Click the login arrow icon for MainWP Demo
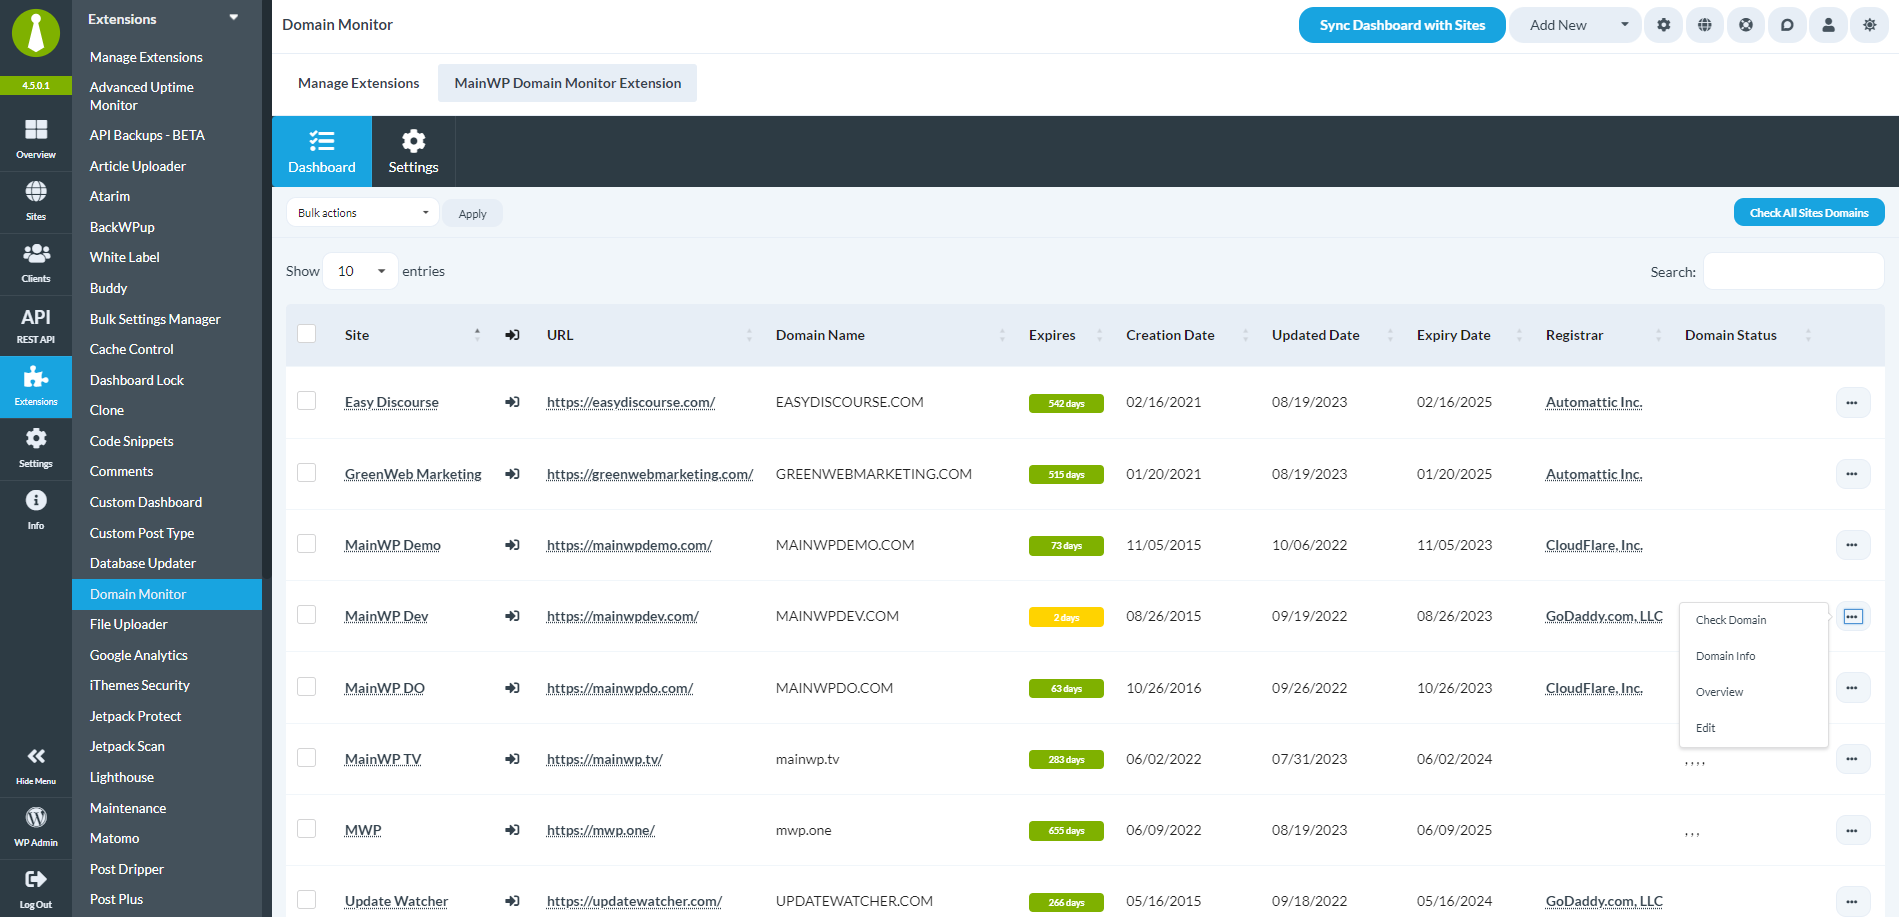 point(512,545)
